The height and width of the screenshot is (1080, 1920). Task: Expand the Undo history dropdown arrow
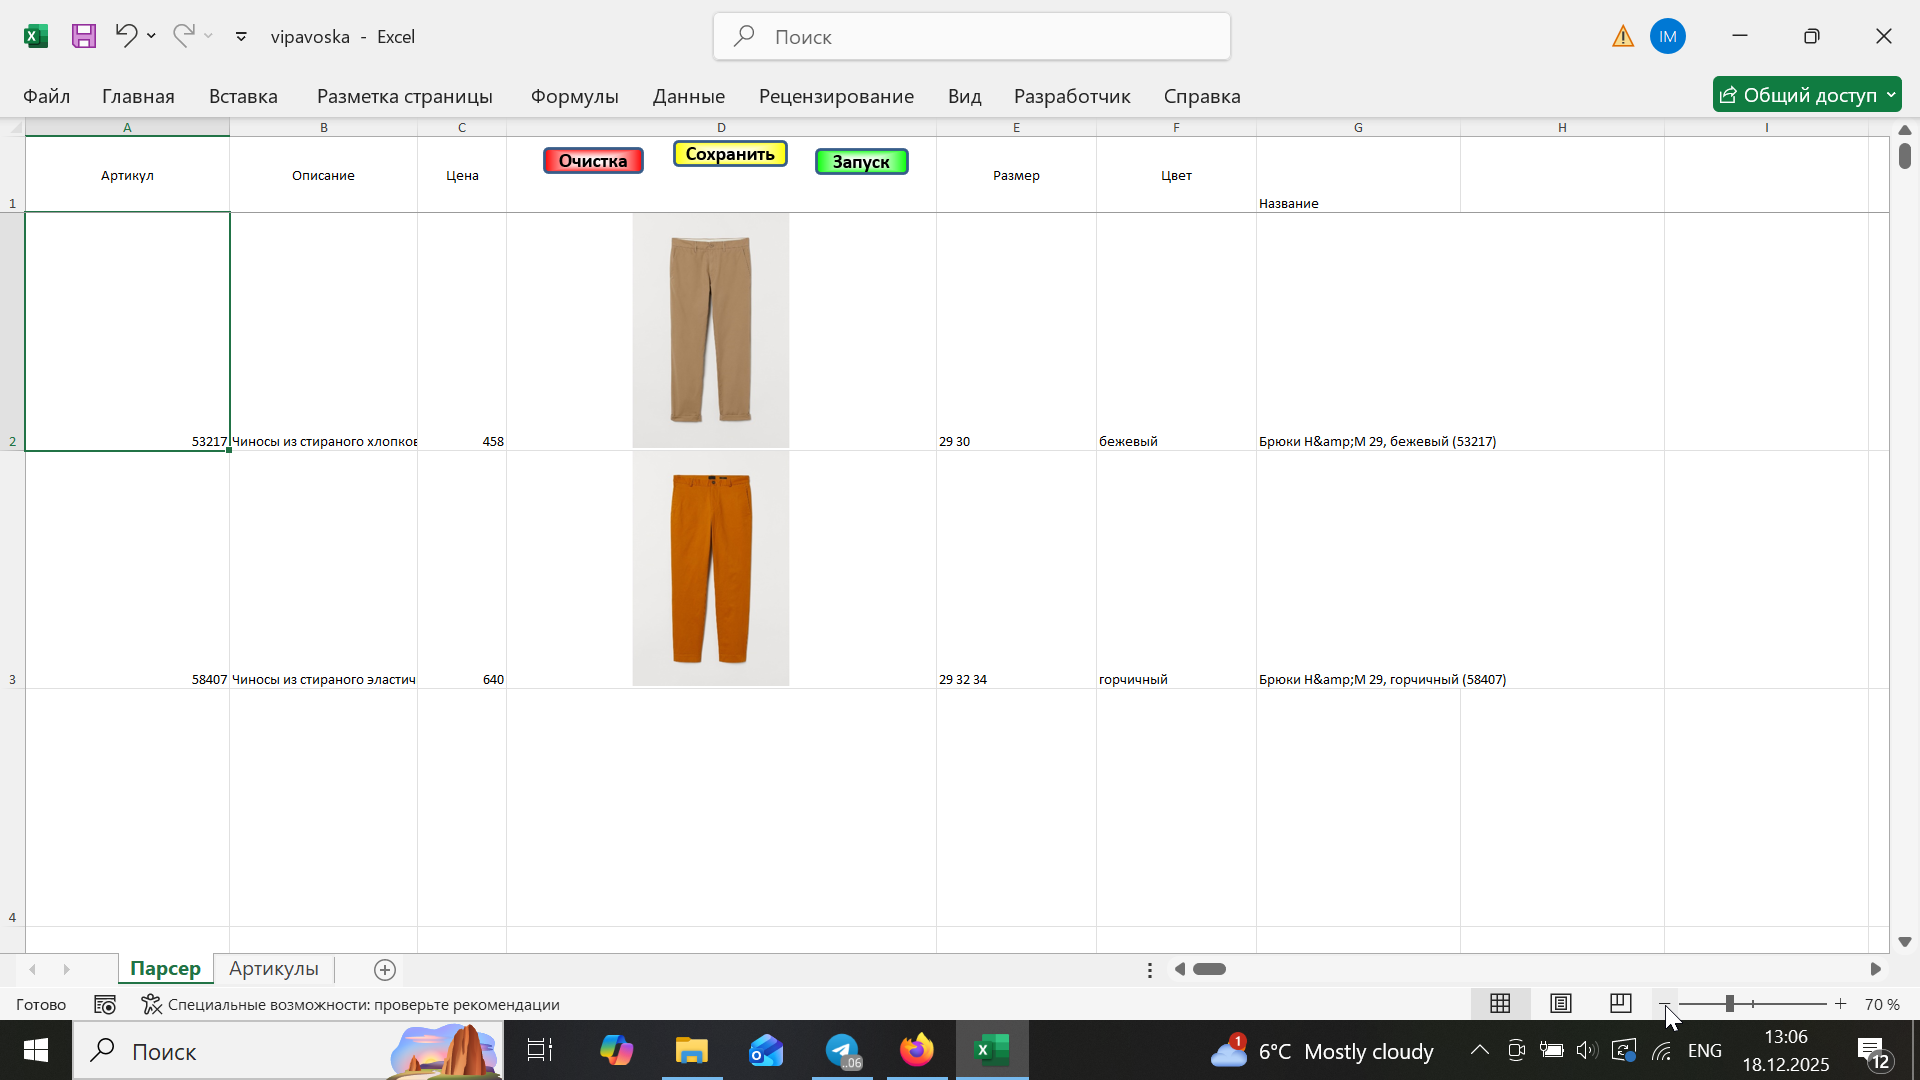coord(151,36)
